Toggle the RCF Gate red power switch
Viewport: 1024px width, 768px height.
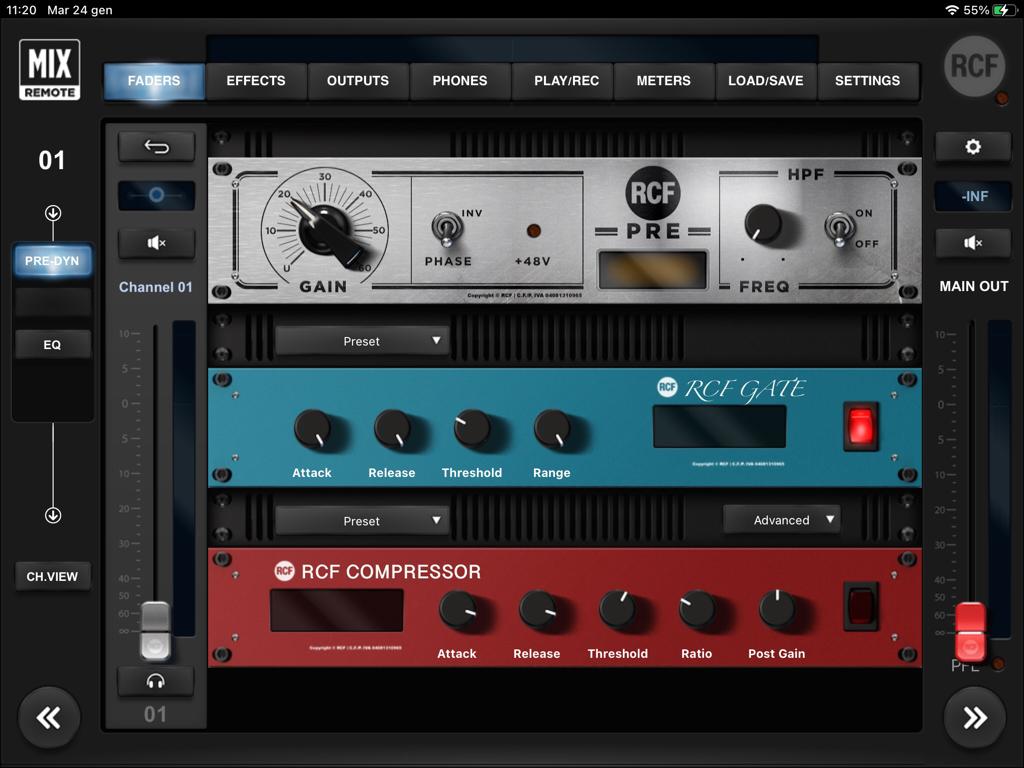pos(861,426)
